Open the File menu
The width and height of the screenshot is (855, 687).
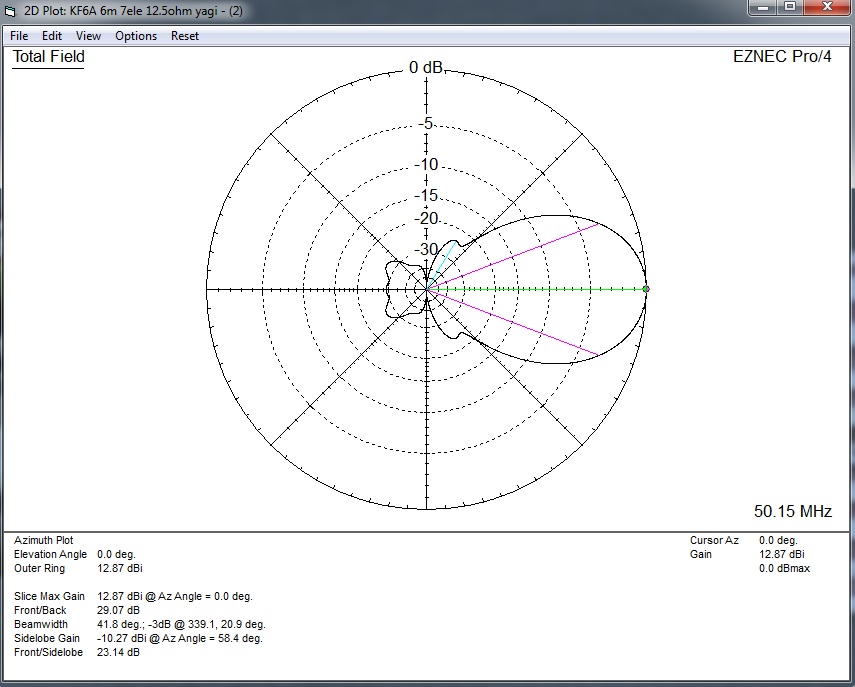pyautogui.click(x=19, y=36)
